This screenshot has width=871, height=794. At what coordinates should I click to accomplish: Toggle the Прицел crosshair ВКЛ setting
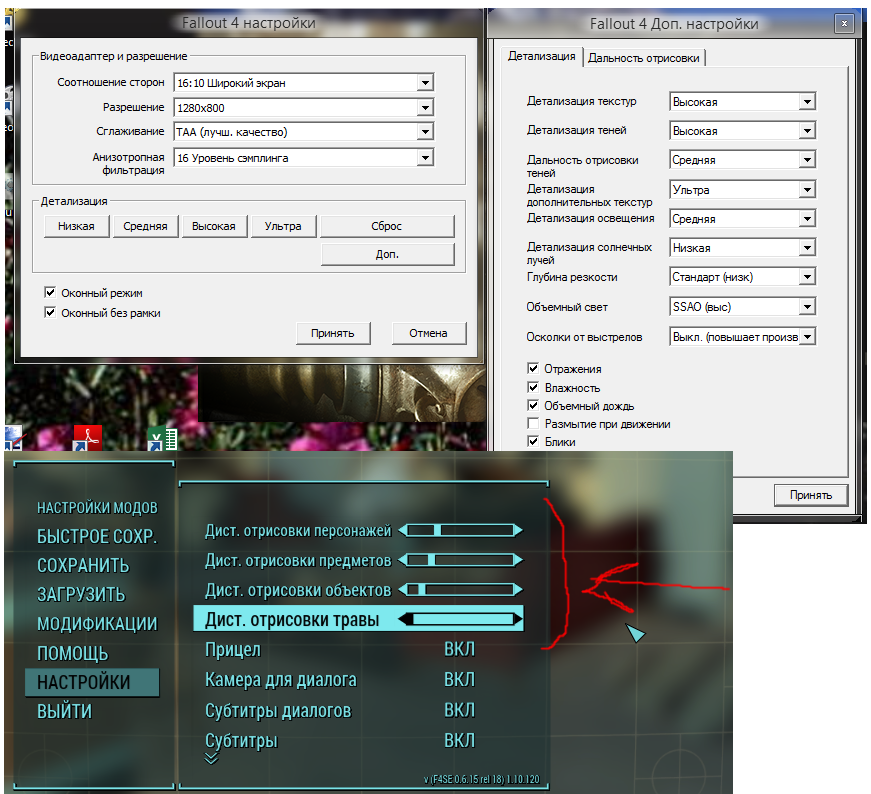pos(459,650)
